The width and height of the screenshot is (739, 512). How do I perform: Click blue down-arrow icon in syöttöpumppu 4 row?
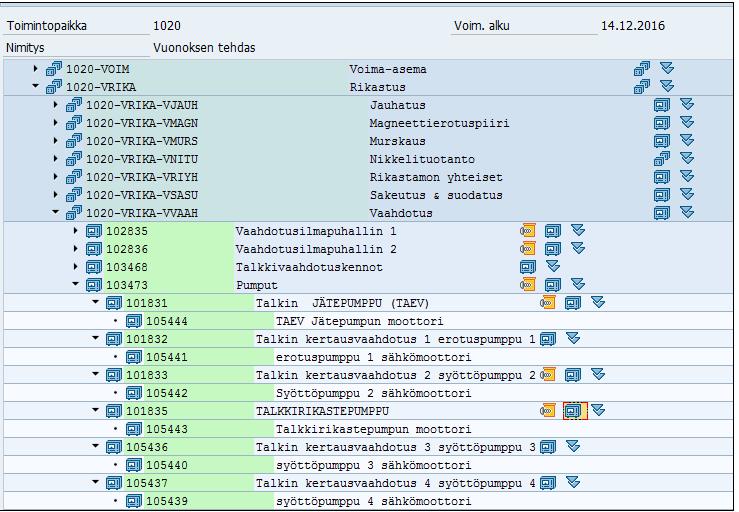click(x=573, y=481)
